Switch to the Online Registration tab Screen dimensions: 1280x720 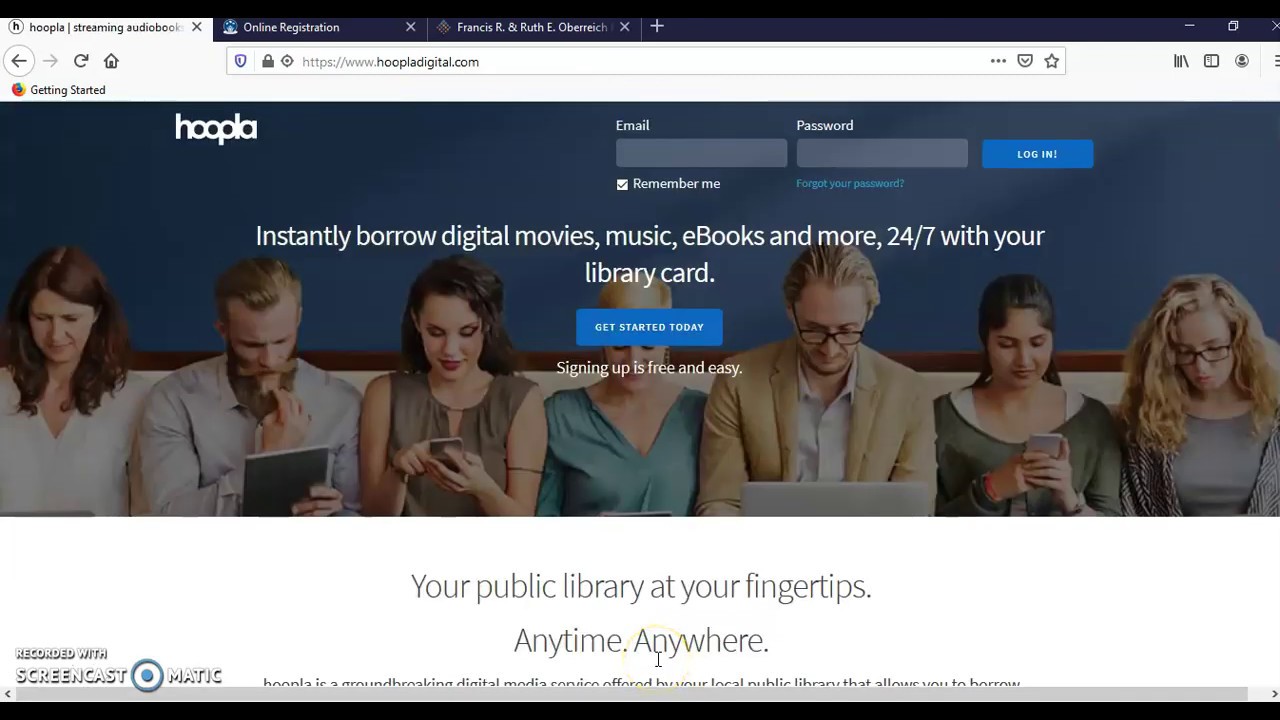pos(320,27)
